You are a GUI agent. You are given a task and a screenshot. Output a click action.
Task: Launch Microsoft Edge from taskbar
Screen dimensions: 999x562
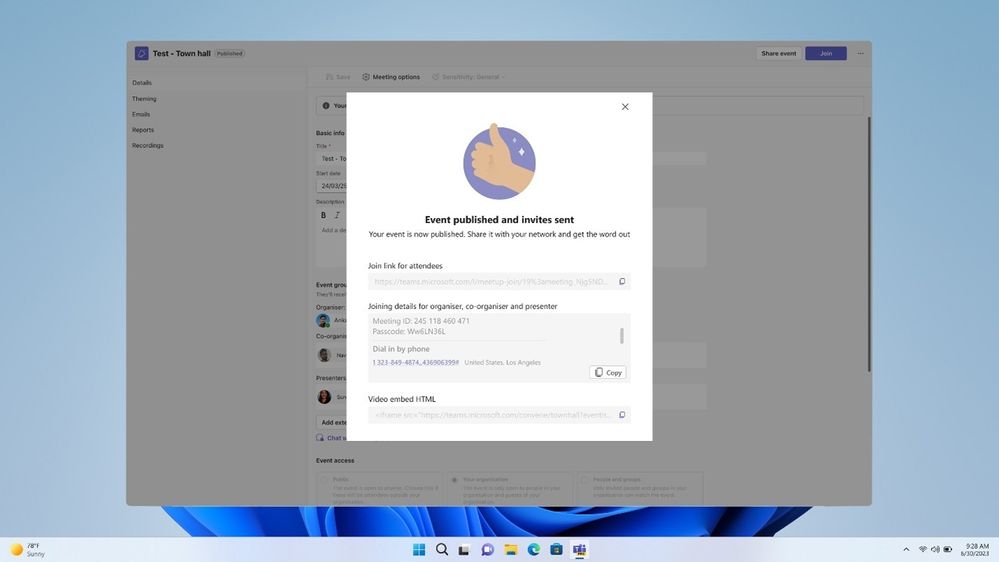(x=533, y=549)
